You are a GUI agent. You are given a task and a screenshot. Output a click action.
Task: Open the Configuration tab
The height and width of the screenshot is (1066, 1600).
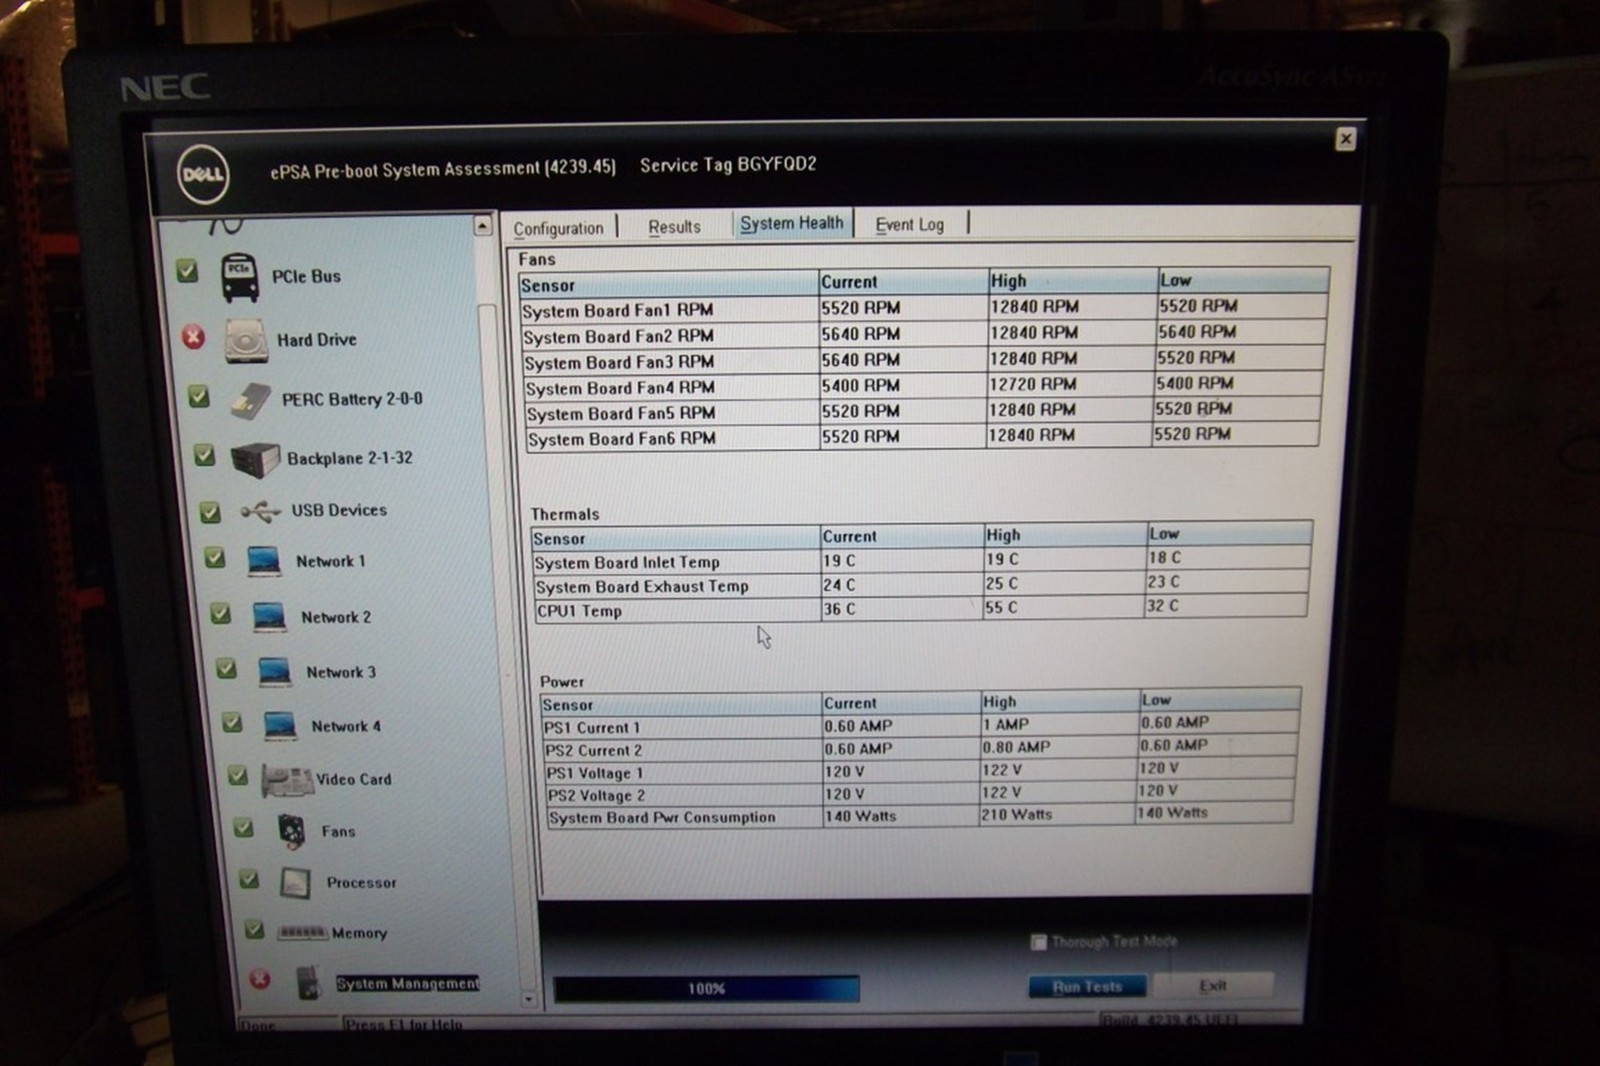point(558,229)
